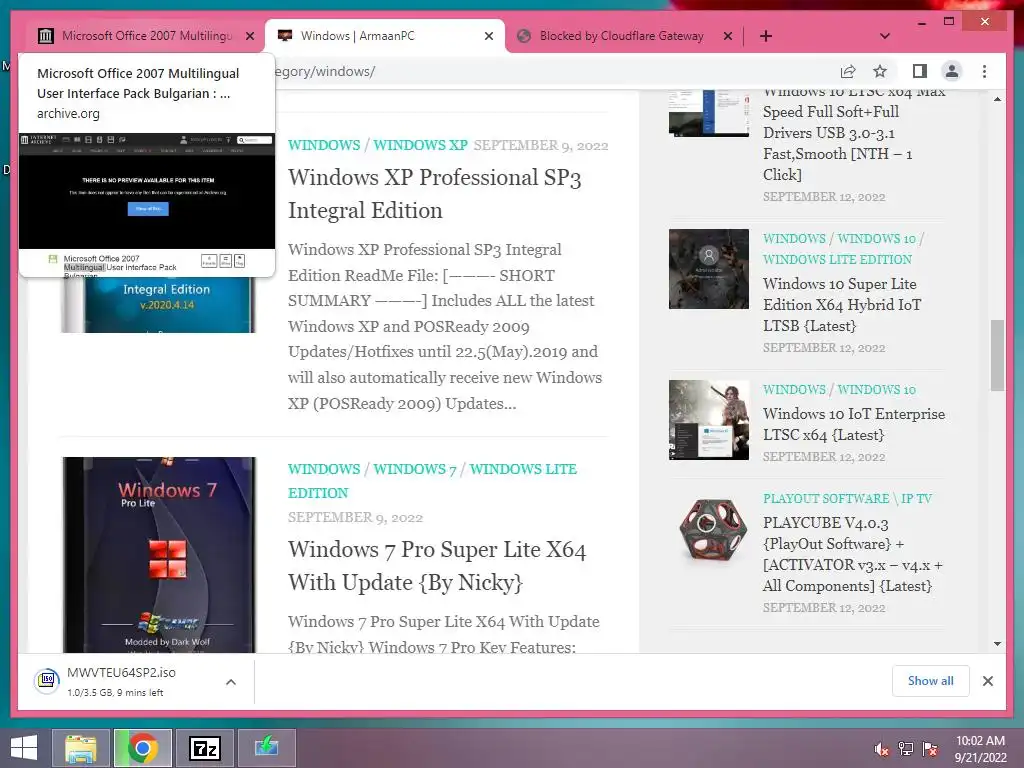
Task: Click the vertical scrollbar thumb
Action: coord(997,355)
